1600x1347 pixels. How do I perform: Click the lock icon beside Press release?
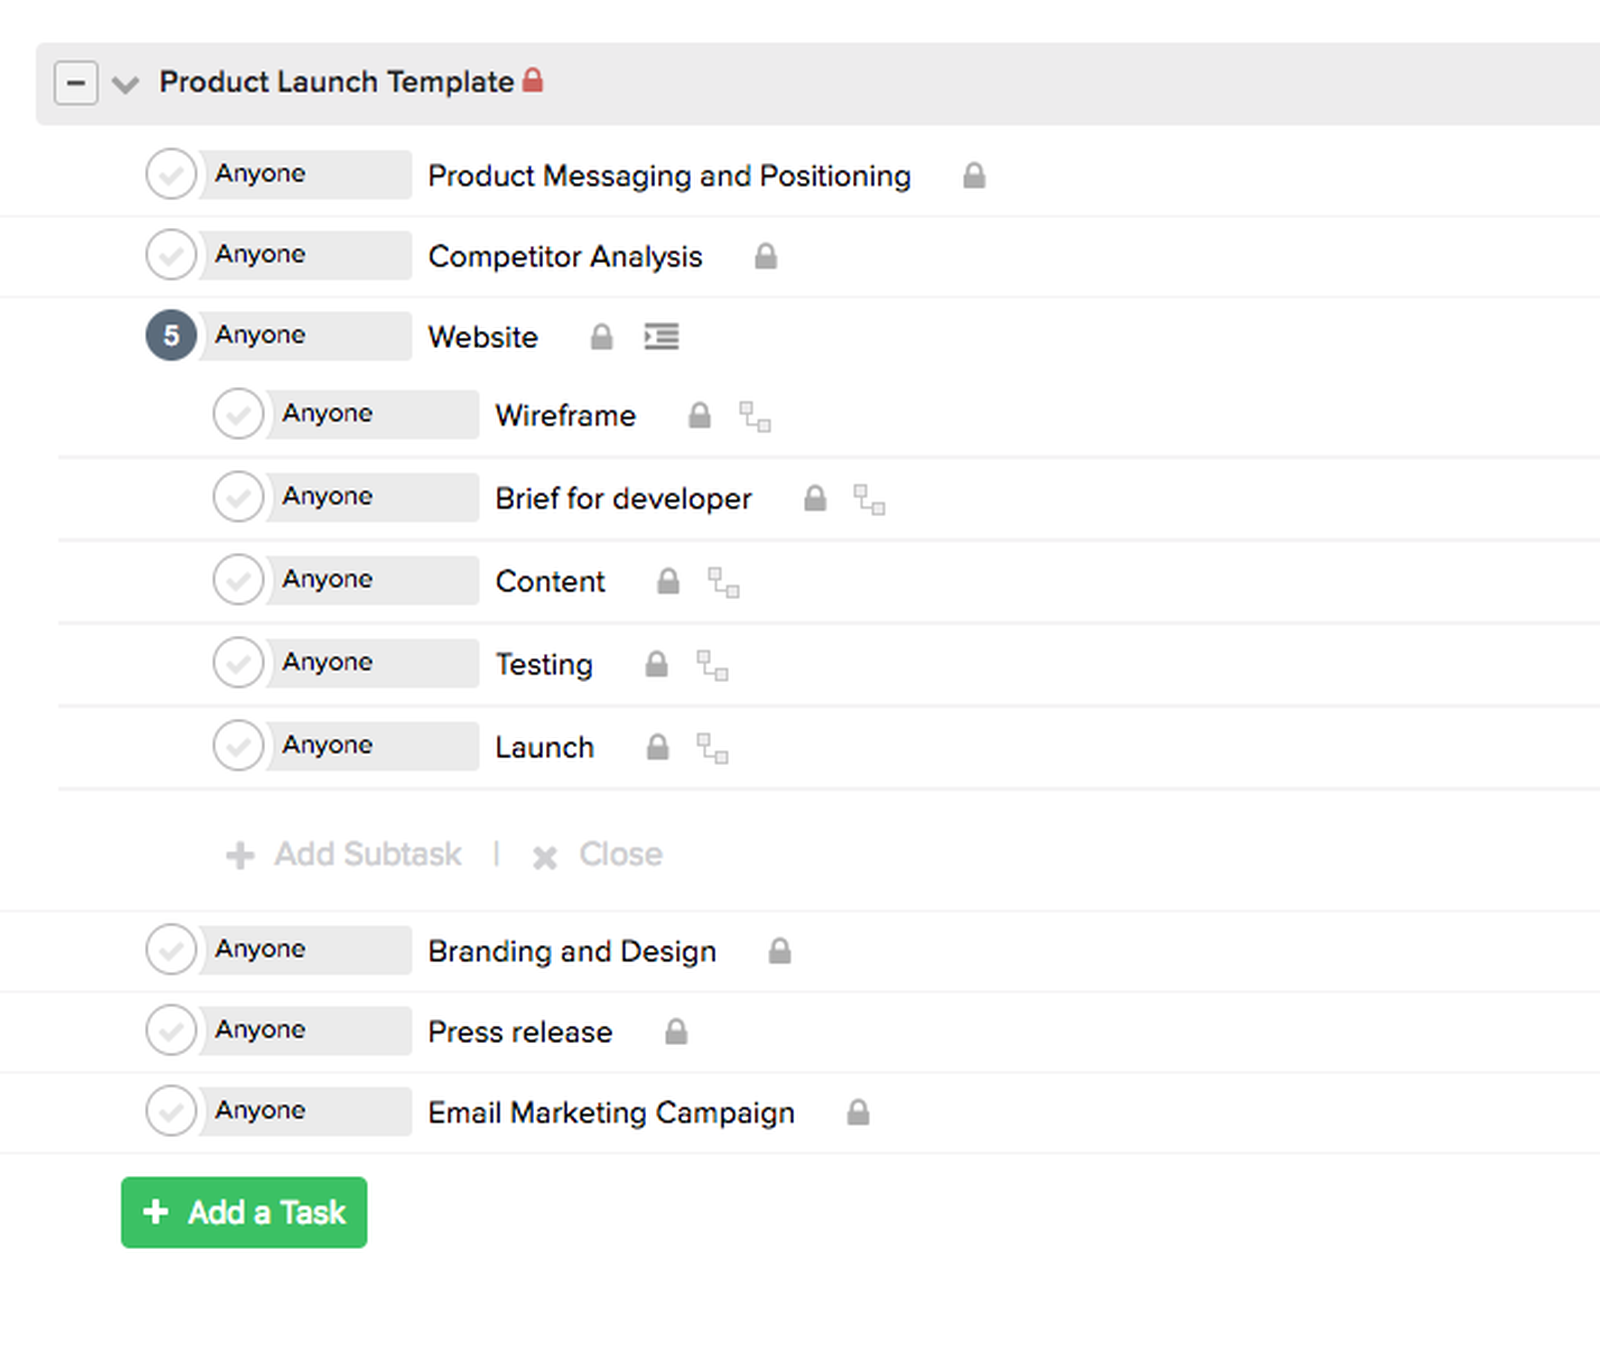pos(675,1031)
